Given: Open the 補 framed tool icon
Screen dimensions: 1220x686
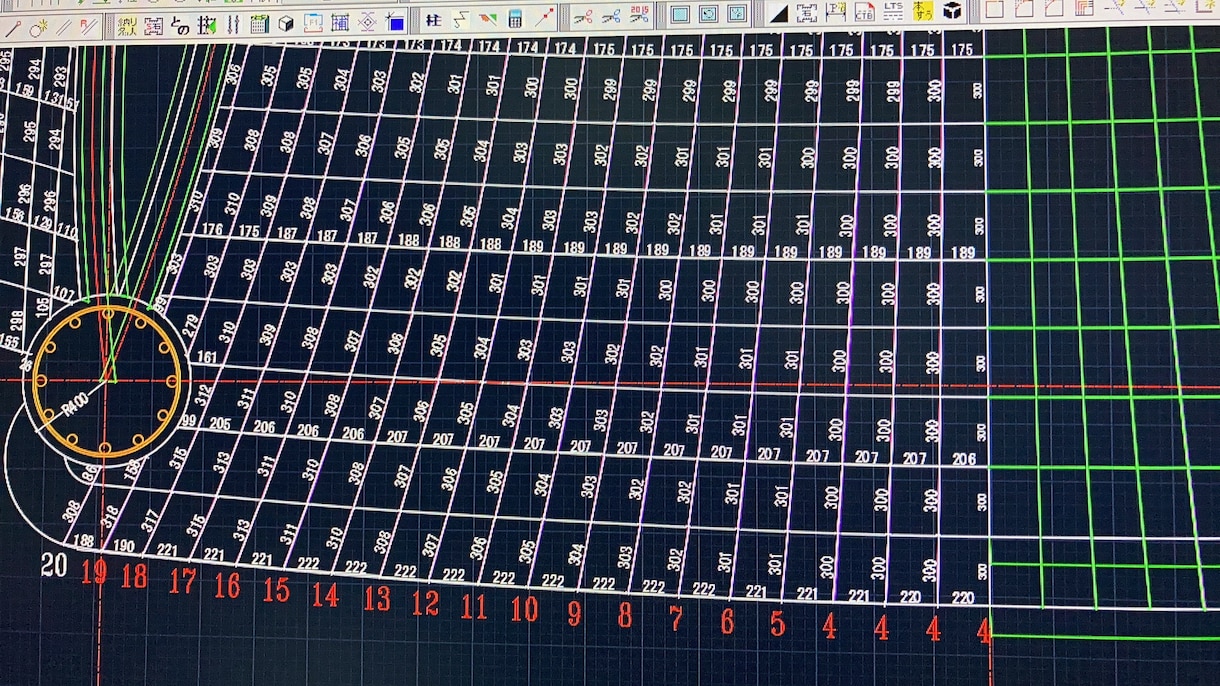Looking at the screenshot, I should pyautogui.click(x=340, y=22).
